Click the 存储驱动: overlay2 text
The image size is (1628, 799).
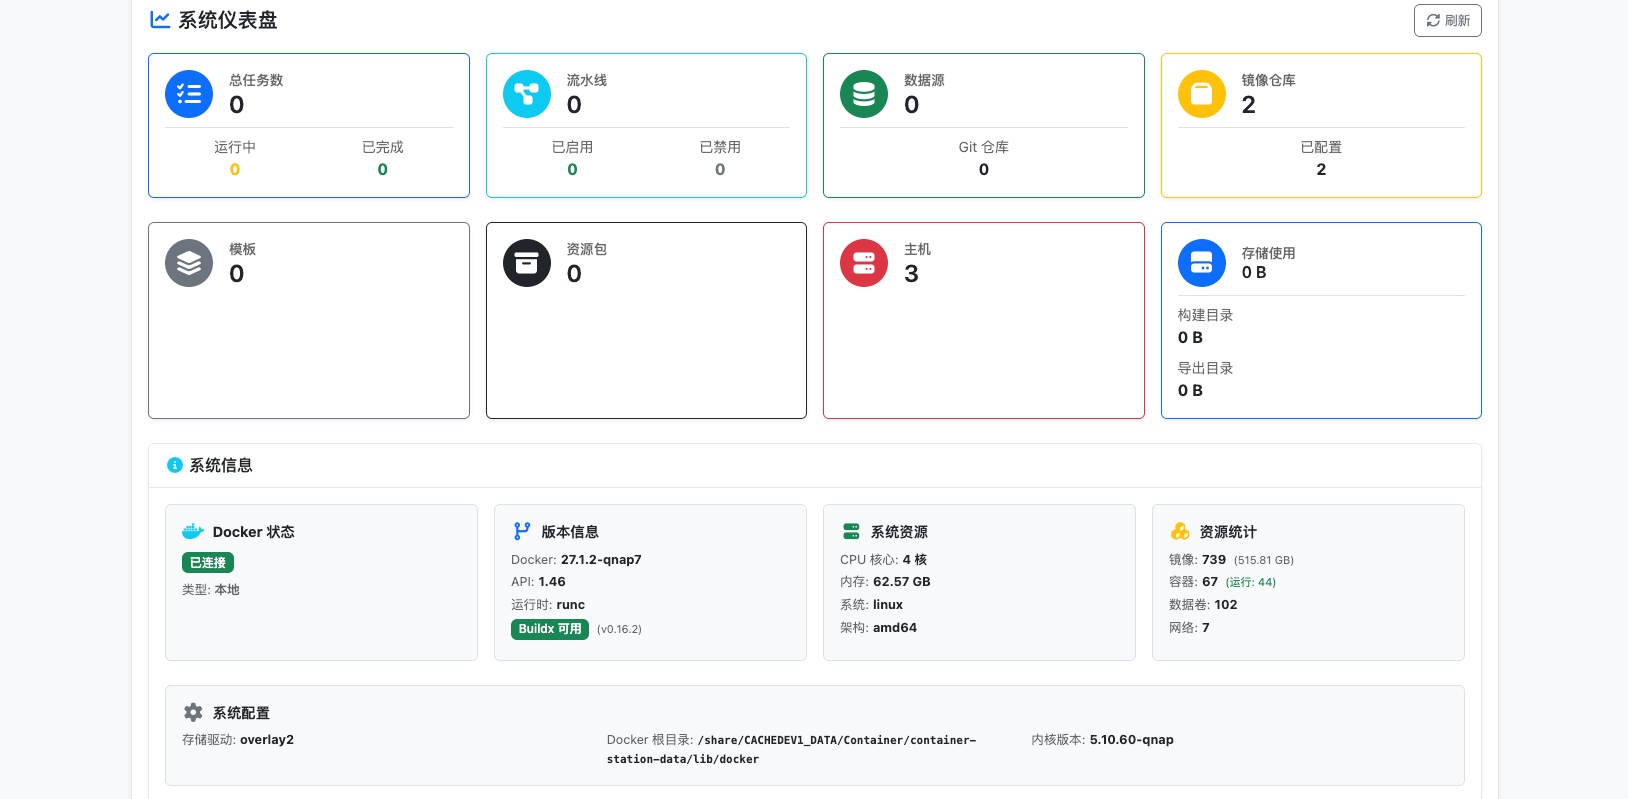pyautogui.click(x=238, y=740)
